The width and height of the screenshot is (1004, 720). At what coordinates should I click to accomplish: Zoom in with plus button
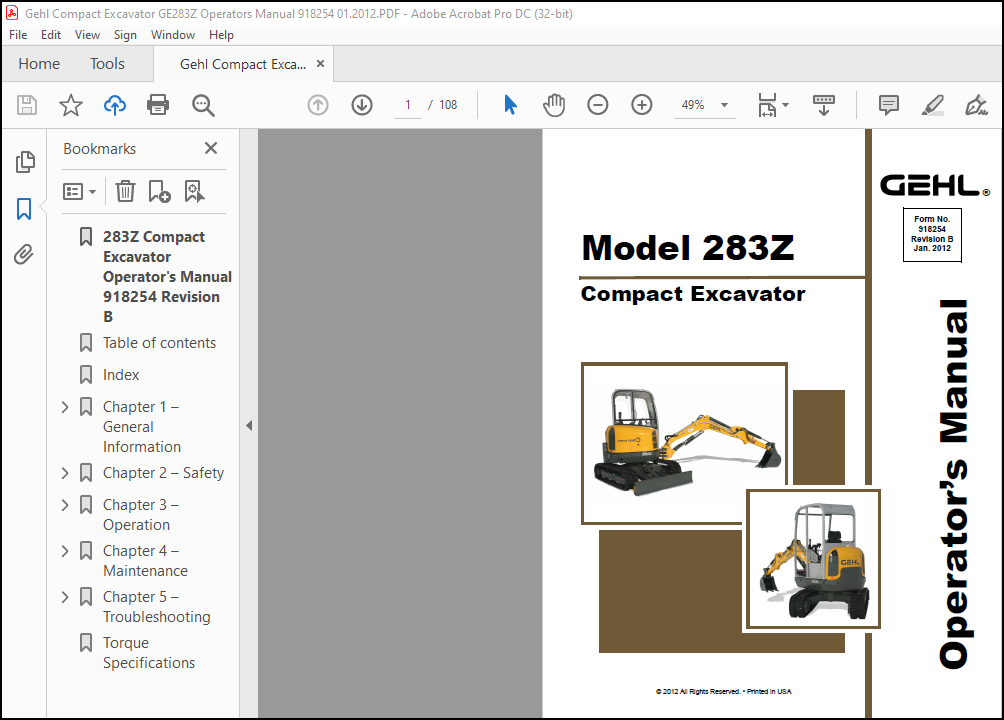point(642,105)
